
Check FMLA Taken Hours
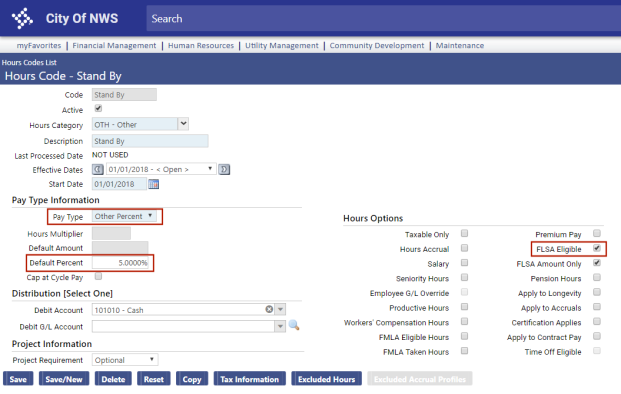coord(465,350)
